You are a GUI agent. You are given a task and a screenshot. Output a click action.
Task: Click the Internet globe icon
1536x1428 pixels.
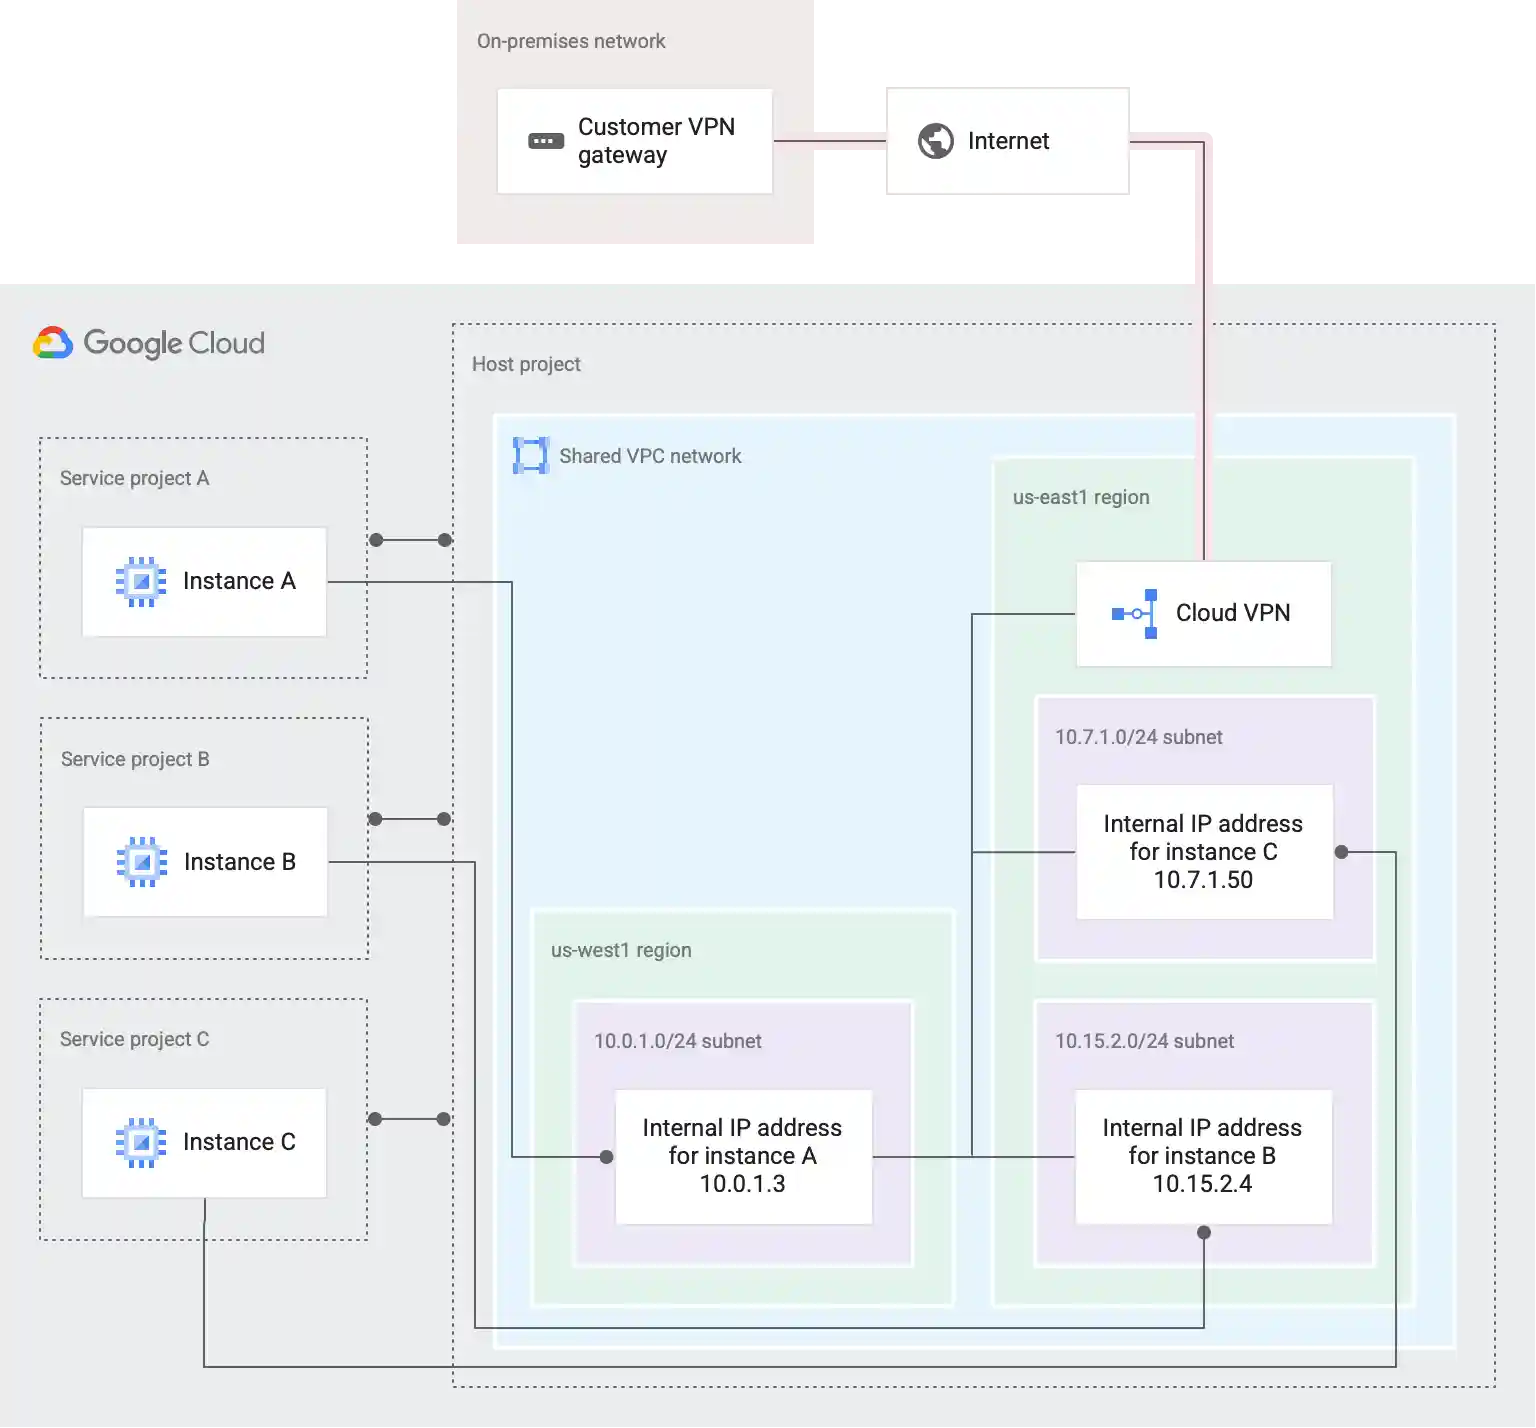[x=936, y=141]
